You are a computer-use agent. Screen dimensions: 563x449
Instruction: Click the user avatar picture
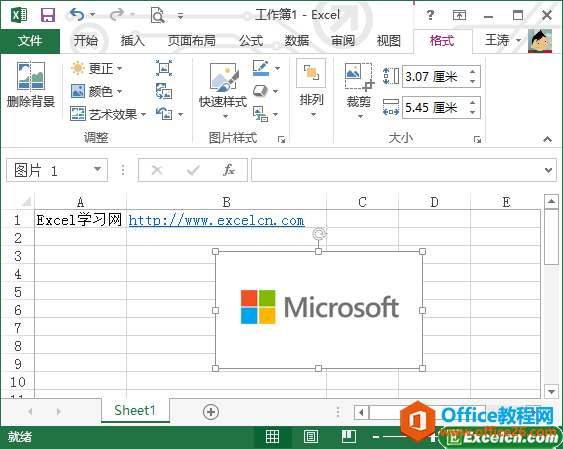pos(540,41)
